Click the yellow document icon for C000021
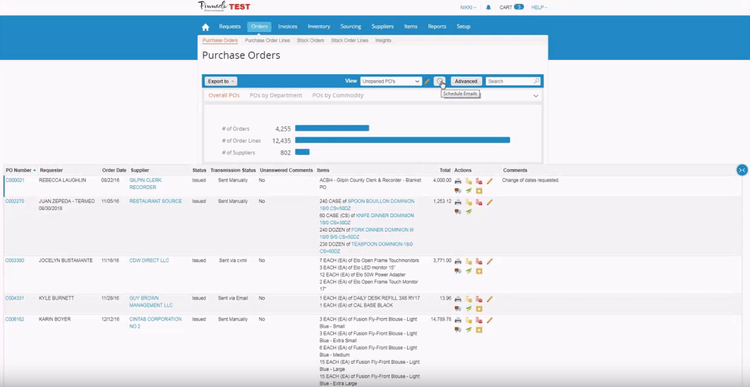Screen dimensions: 750x387 (x=469, y=181)
